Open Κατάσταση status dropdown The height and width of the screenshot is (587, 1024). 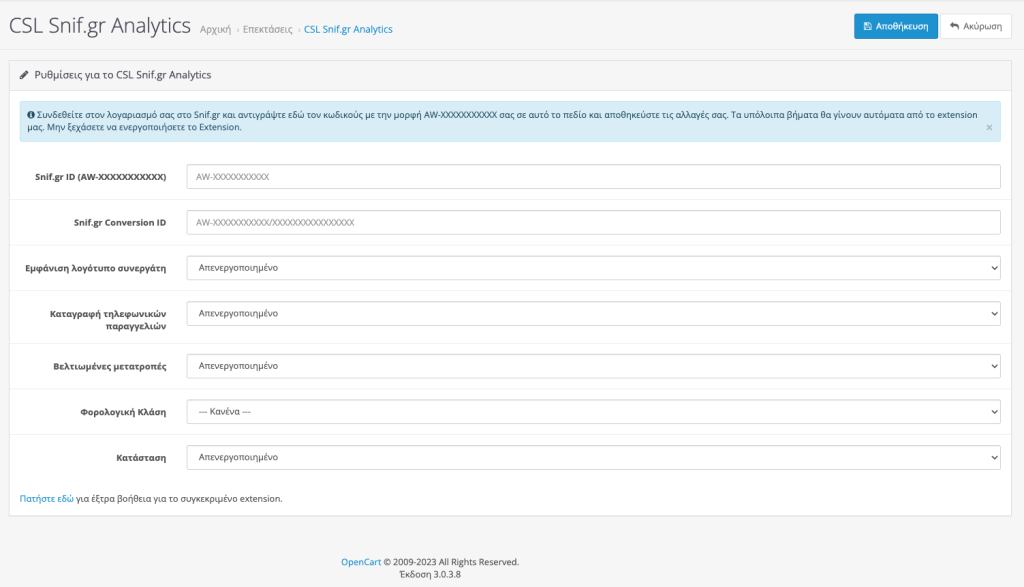(x=593, y=457)
